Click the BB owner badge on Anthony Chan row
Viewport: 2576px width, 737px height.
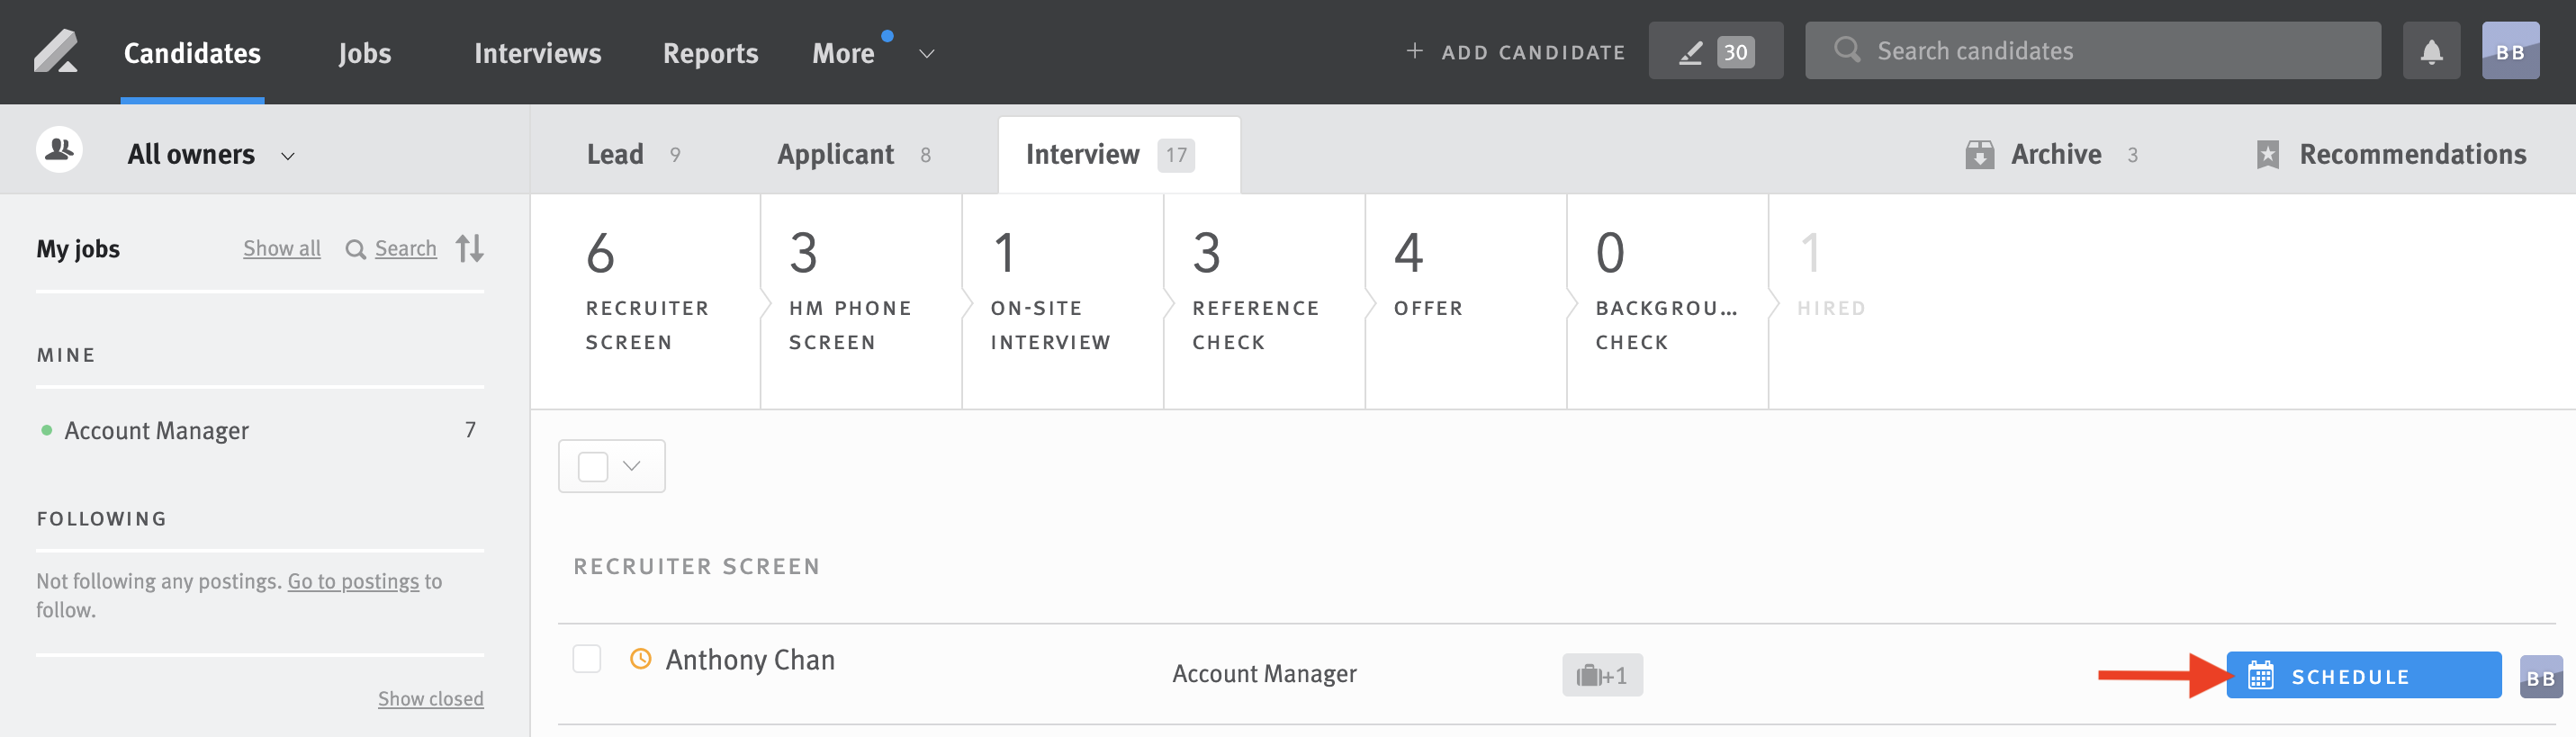(x=2540, y=677)
